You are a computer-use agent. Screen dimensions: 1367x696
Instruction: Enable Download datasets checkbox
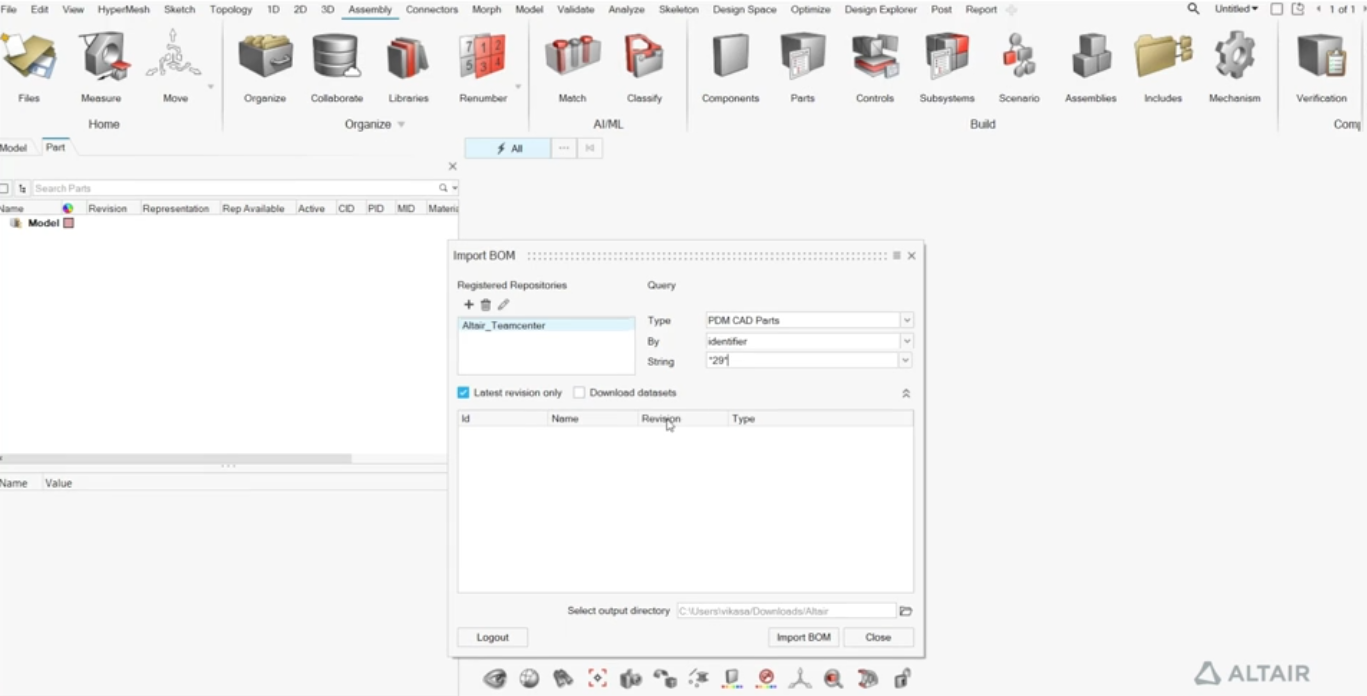[x=579, y=393]
